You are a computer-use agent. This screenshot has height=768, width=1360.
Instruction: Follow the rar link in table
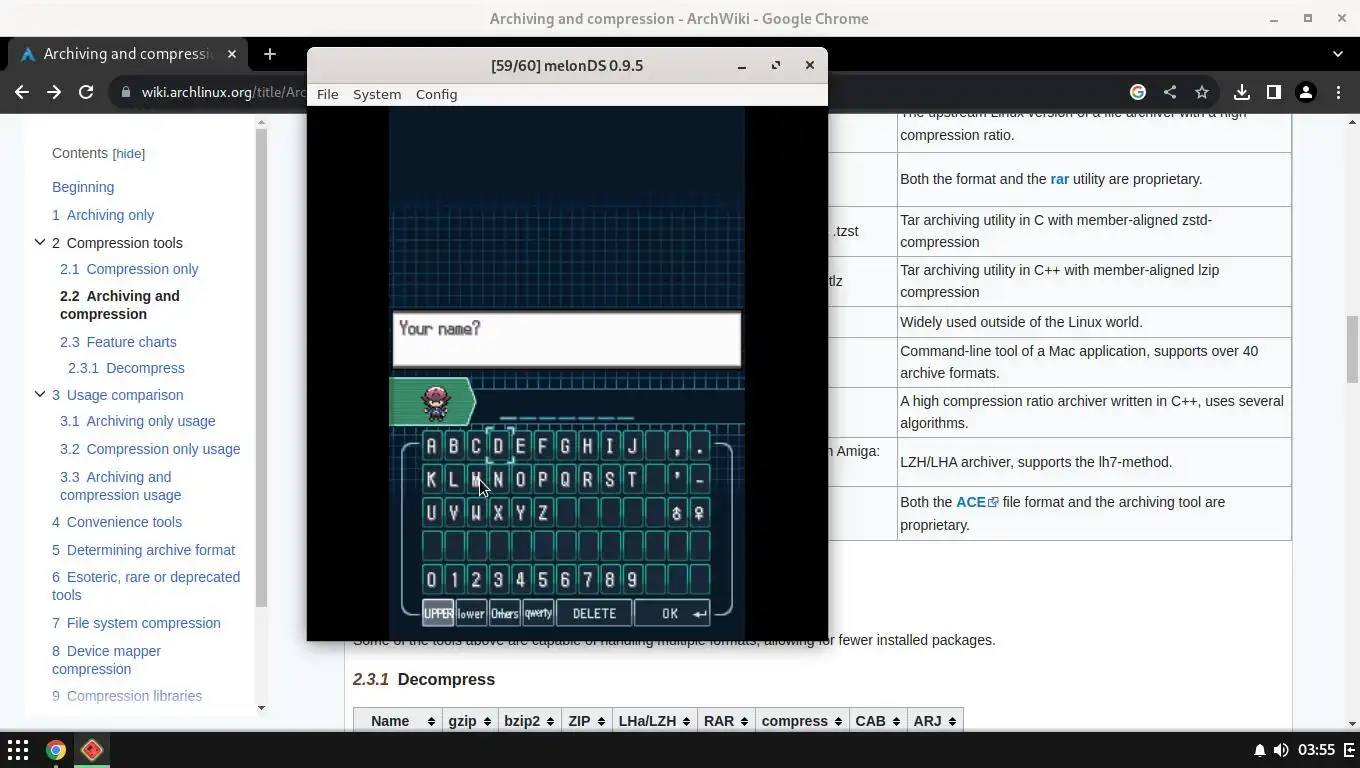coord(1059,179)
